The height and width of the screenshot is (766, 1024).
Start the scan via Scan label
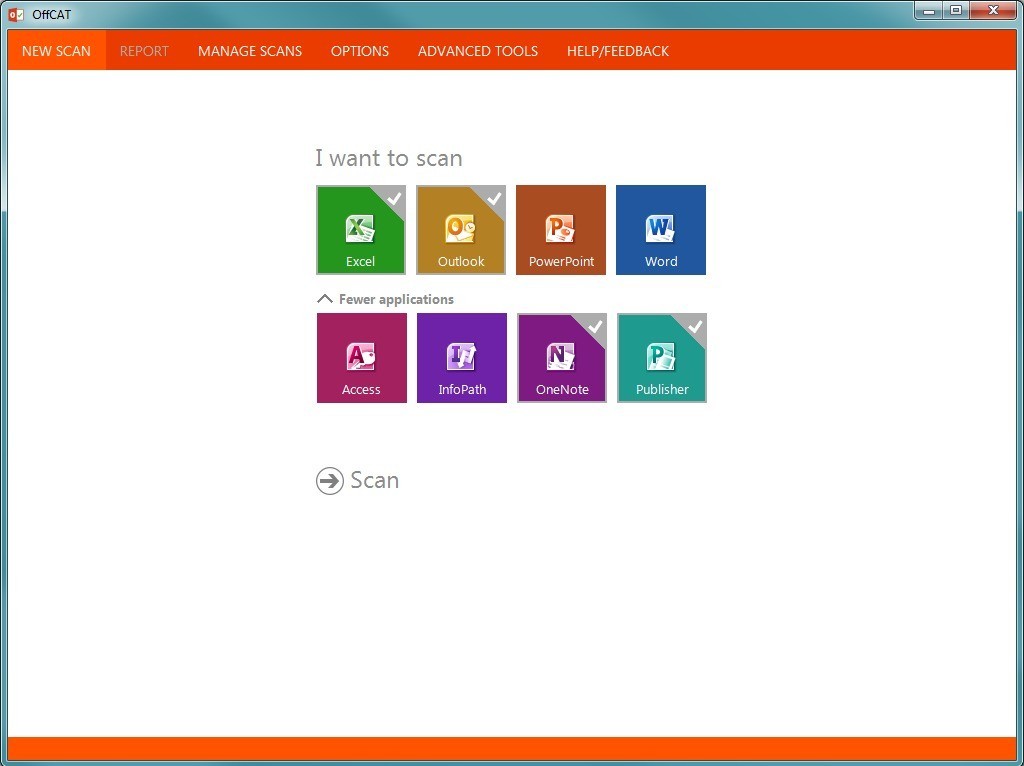tap(374, 481)
